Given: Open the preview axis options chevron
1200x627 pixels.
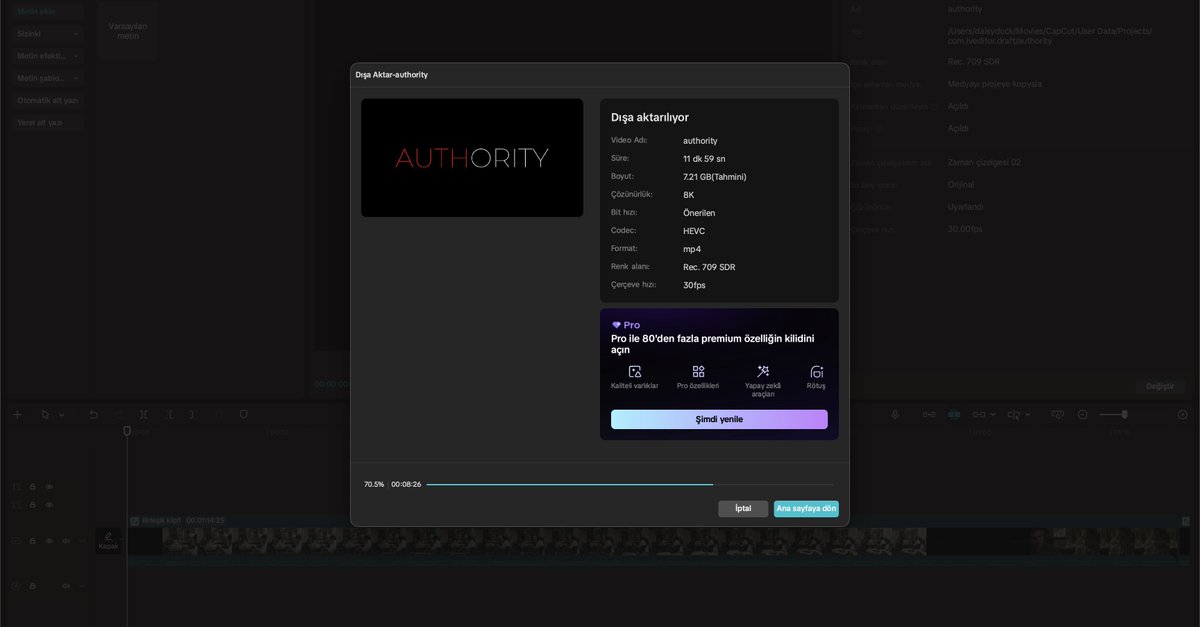Looking at the screenshot, I should [x=1028, y=414].
